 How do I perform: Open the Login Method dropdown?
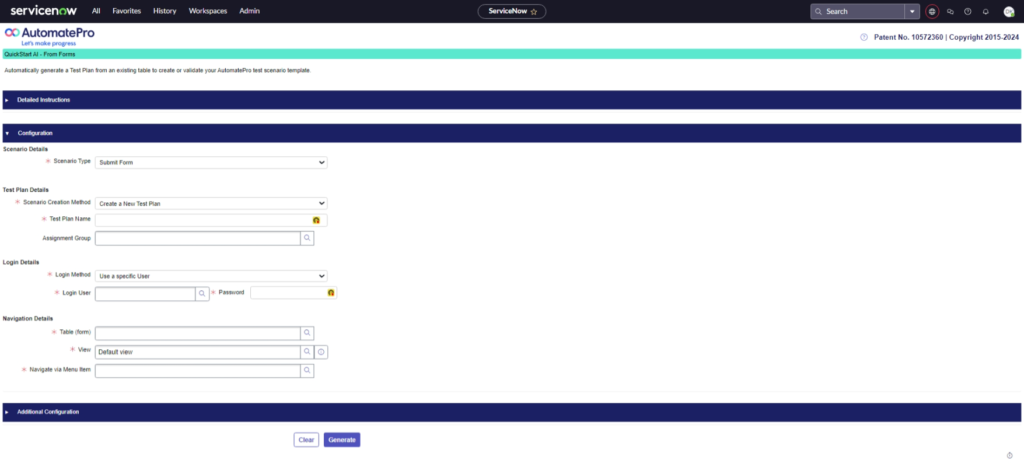(x=211, y=276)
